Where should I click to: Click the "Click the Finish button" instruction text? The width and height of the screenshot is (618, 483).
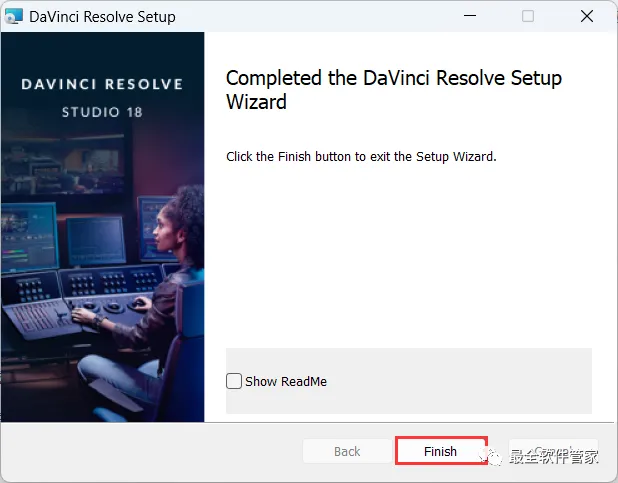[361, 157]
